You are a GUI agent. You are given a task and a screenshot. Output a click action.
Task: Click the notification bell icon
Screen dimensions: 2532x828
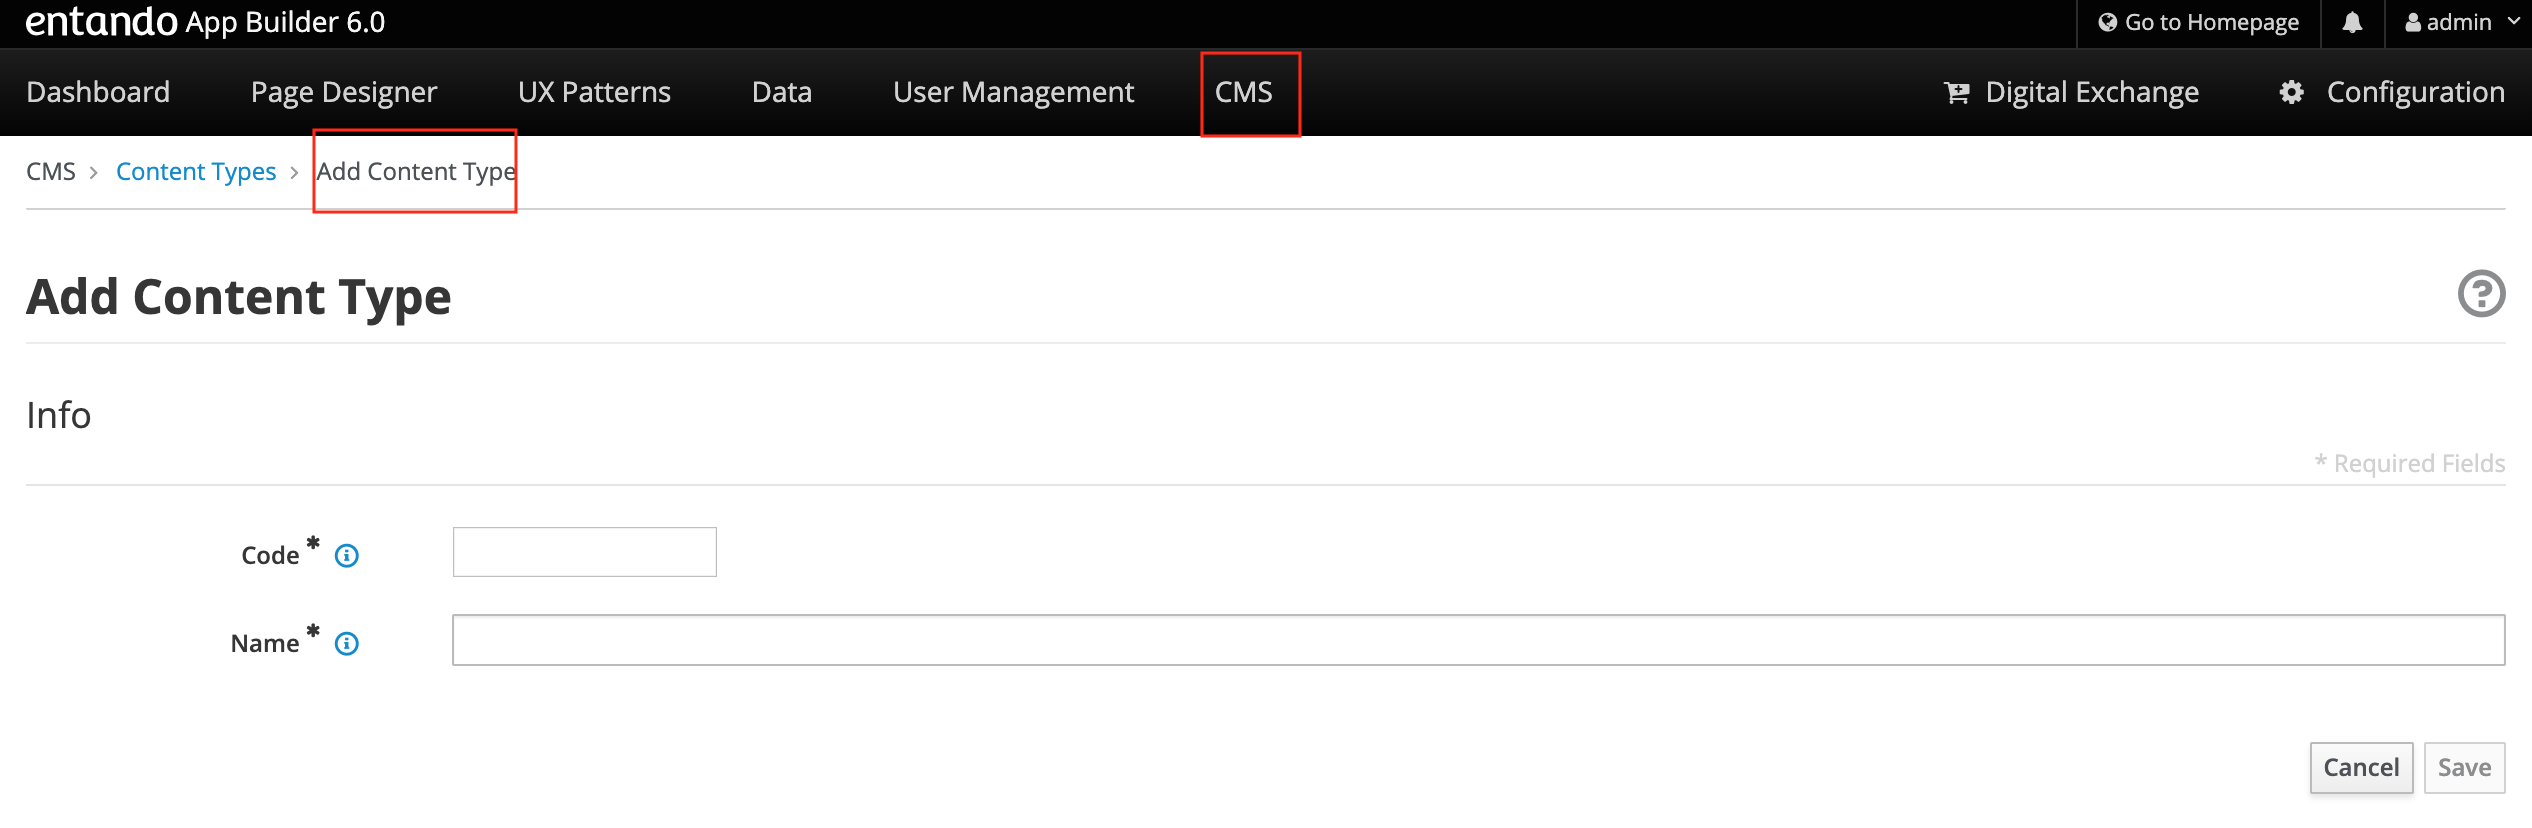point(2352,23)
